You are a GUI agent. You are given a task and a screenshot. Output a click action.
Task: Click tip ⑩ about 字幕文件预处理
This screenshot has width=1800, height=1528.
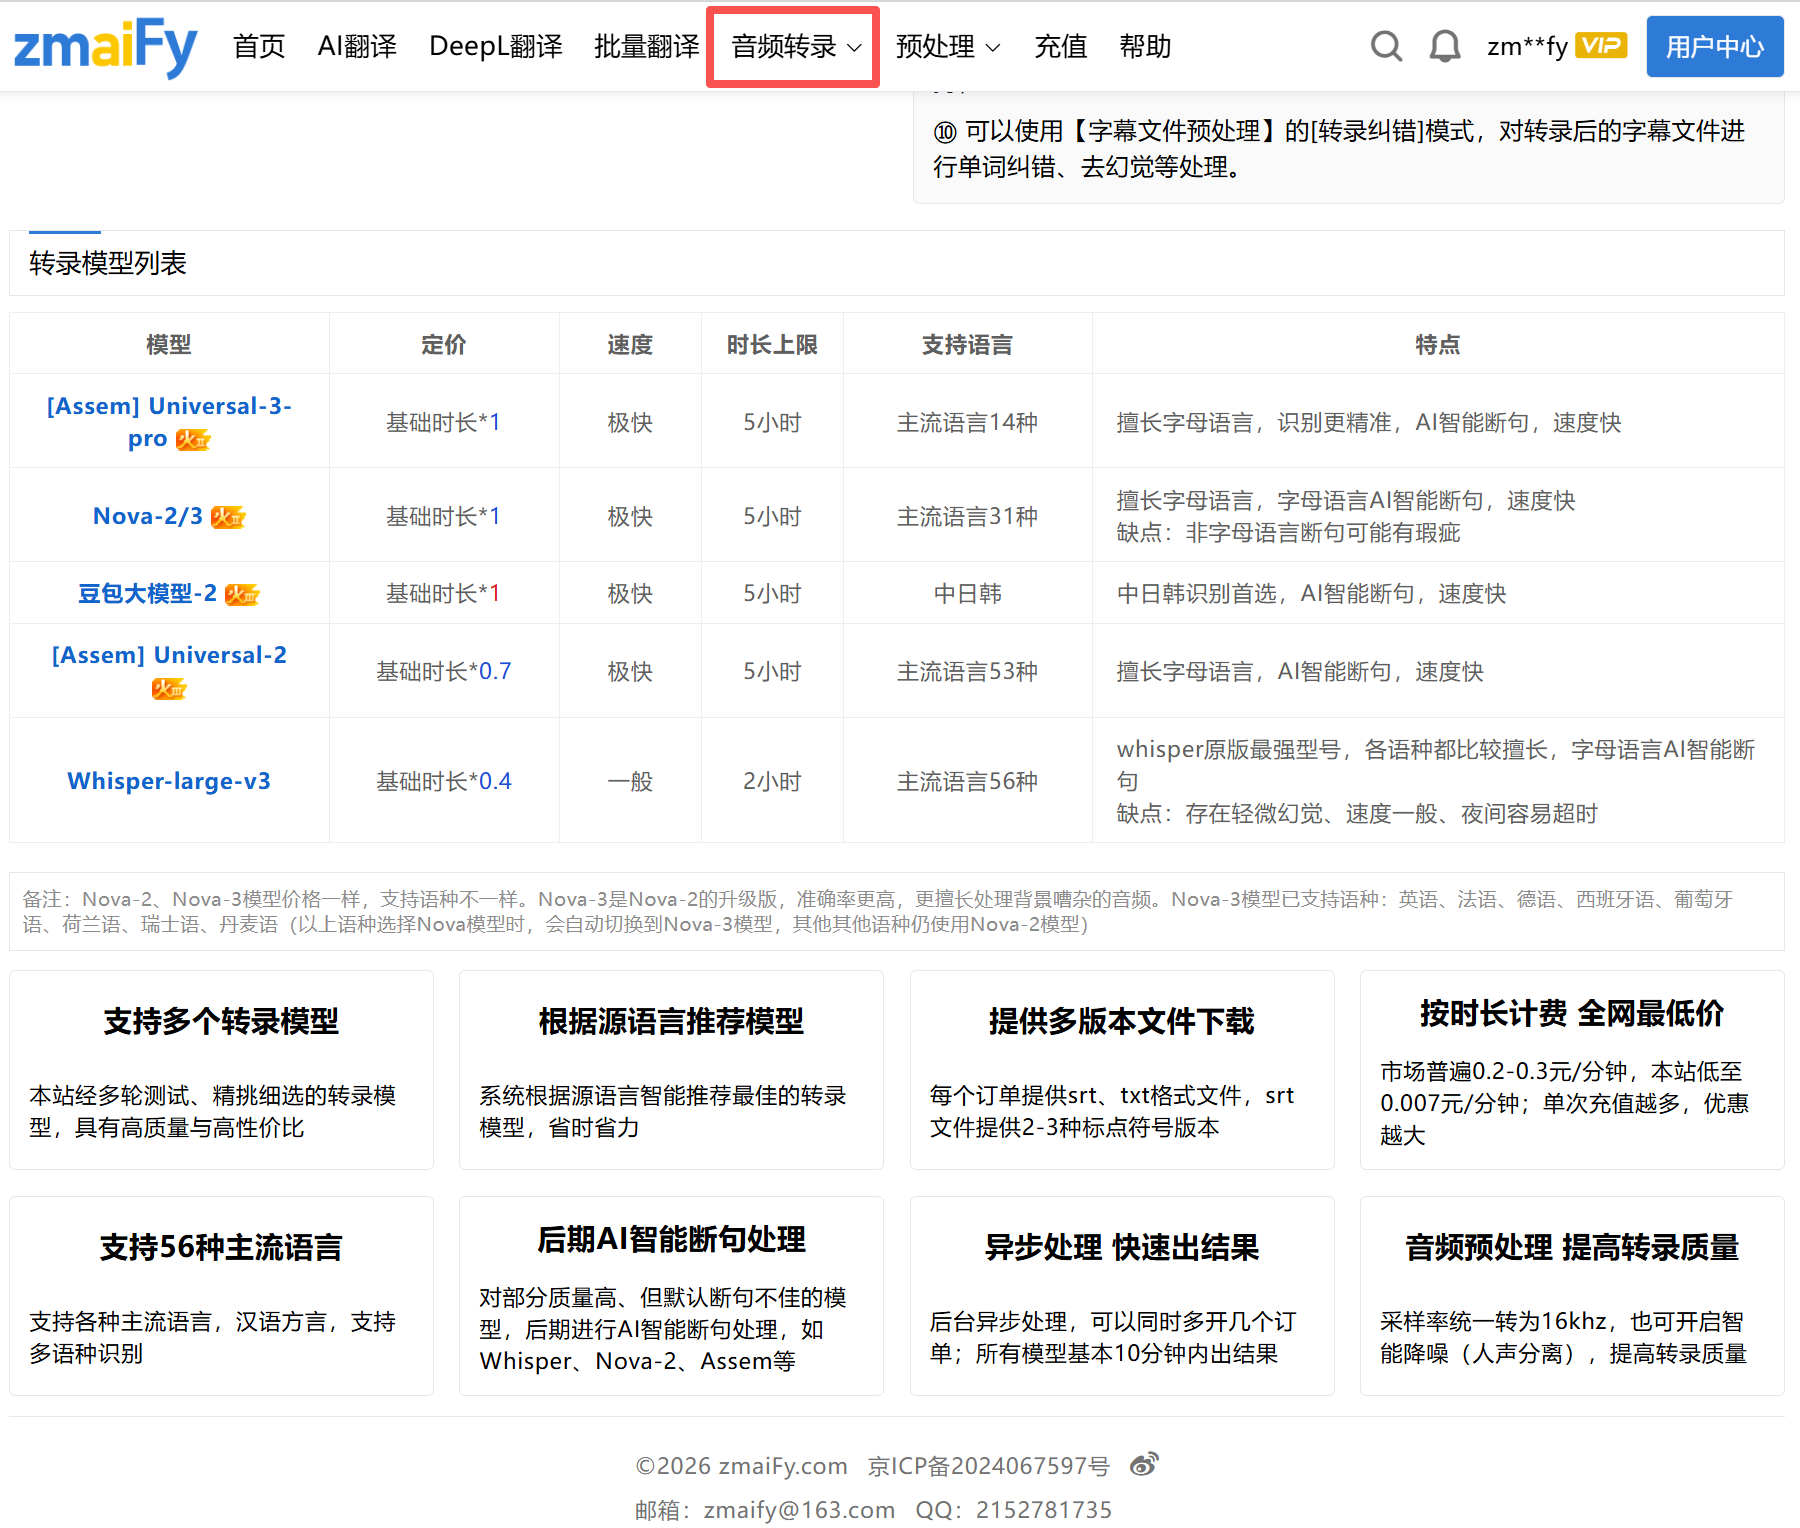click(1340, 149)
